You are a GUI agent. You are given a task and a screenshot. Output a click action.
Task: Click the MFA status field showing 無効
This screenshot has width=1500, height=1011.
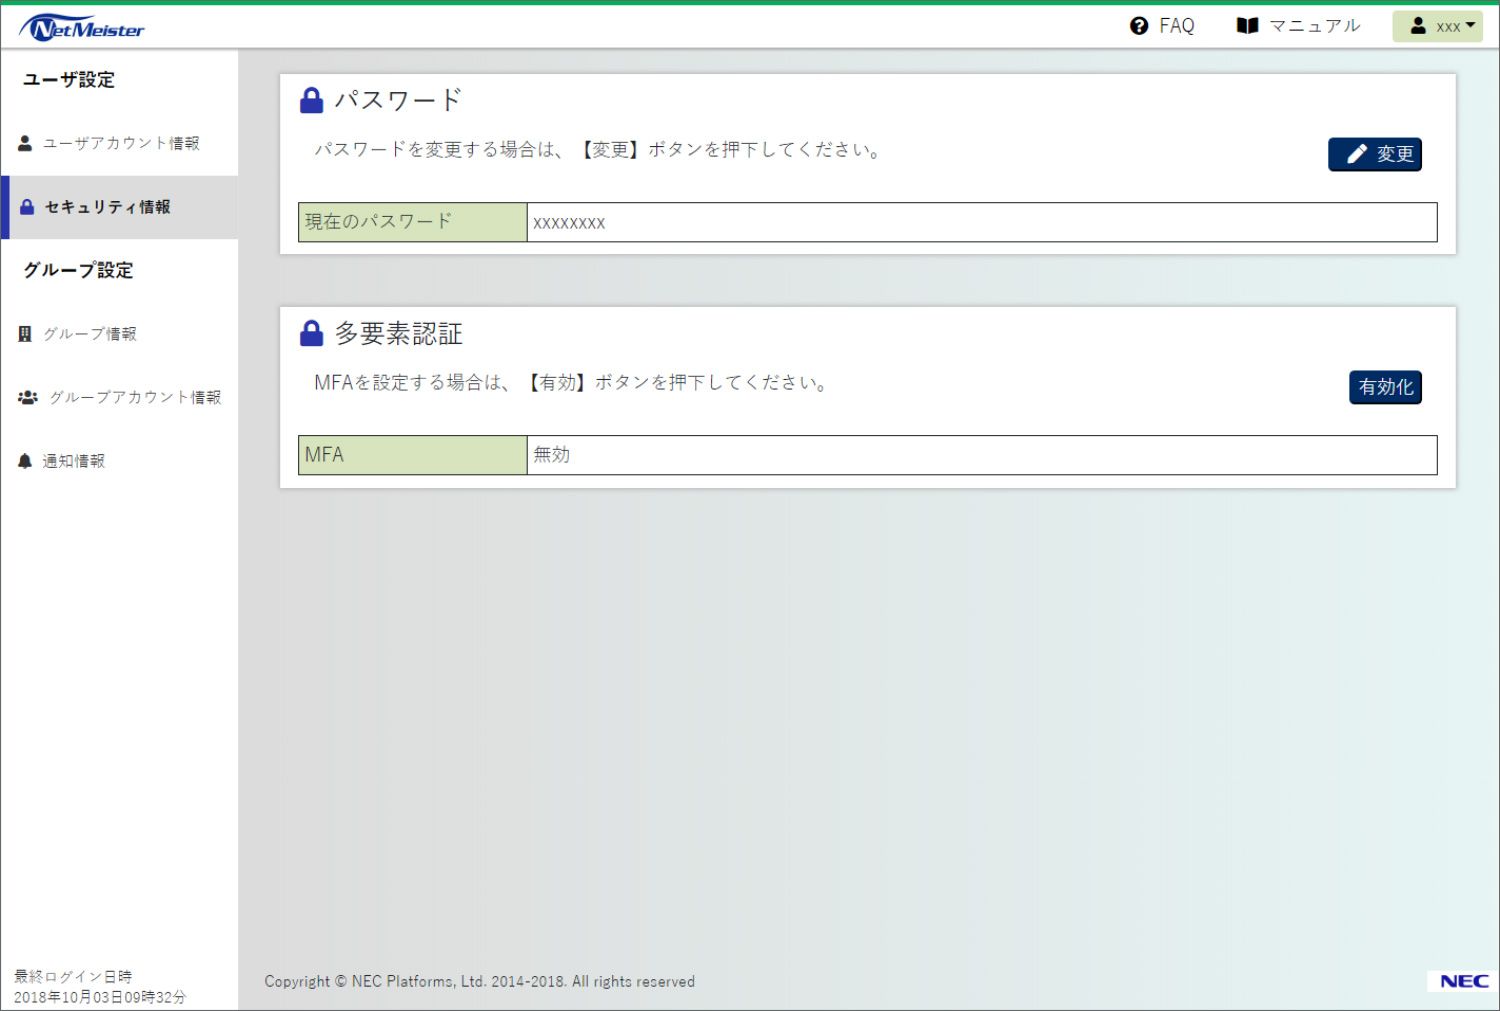point(980,455)
